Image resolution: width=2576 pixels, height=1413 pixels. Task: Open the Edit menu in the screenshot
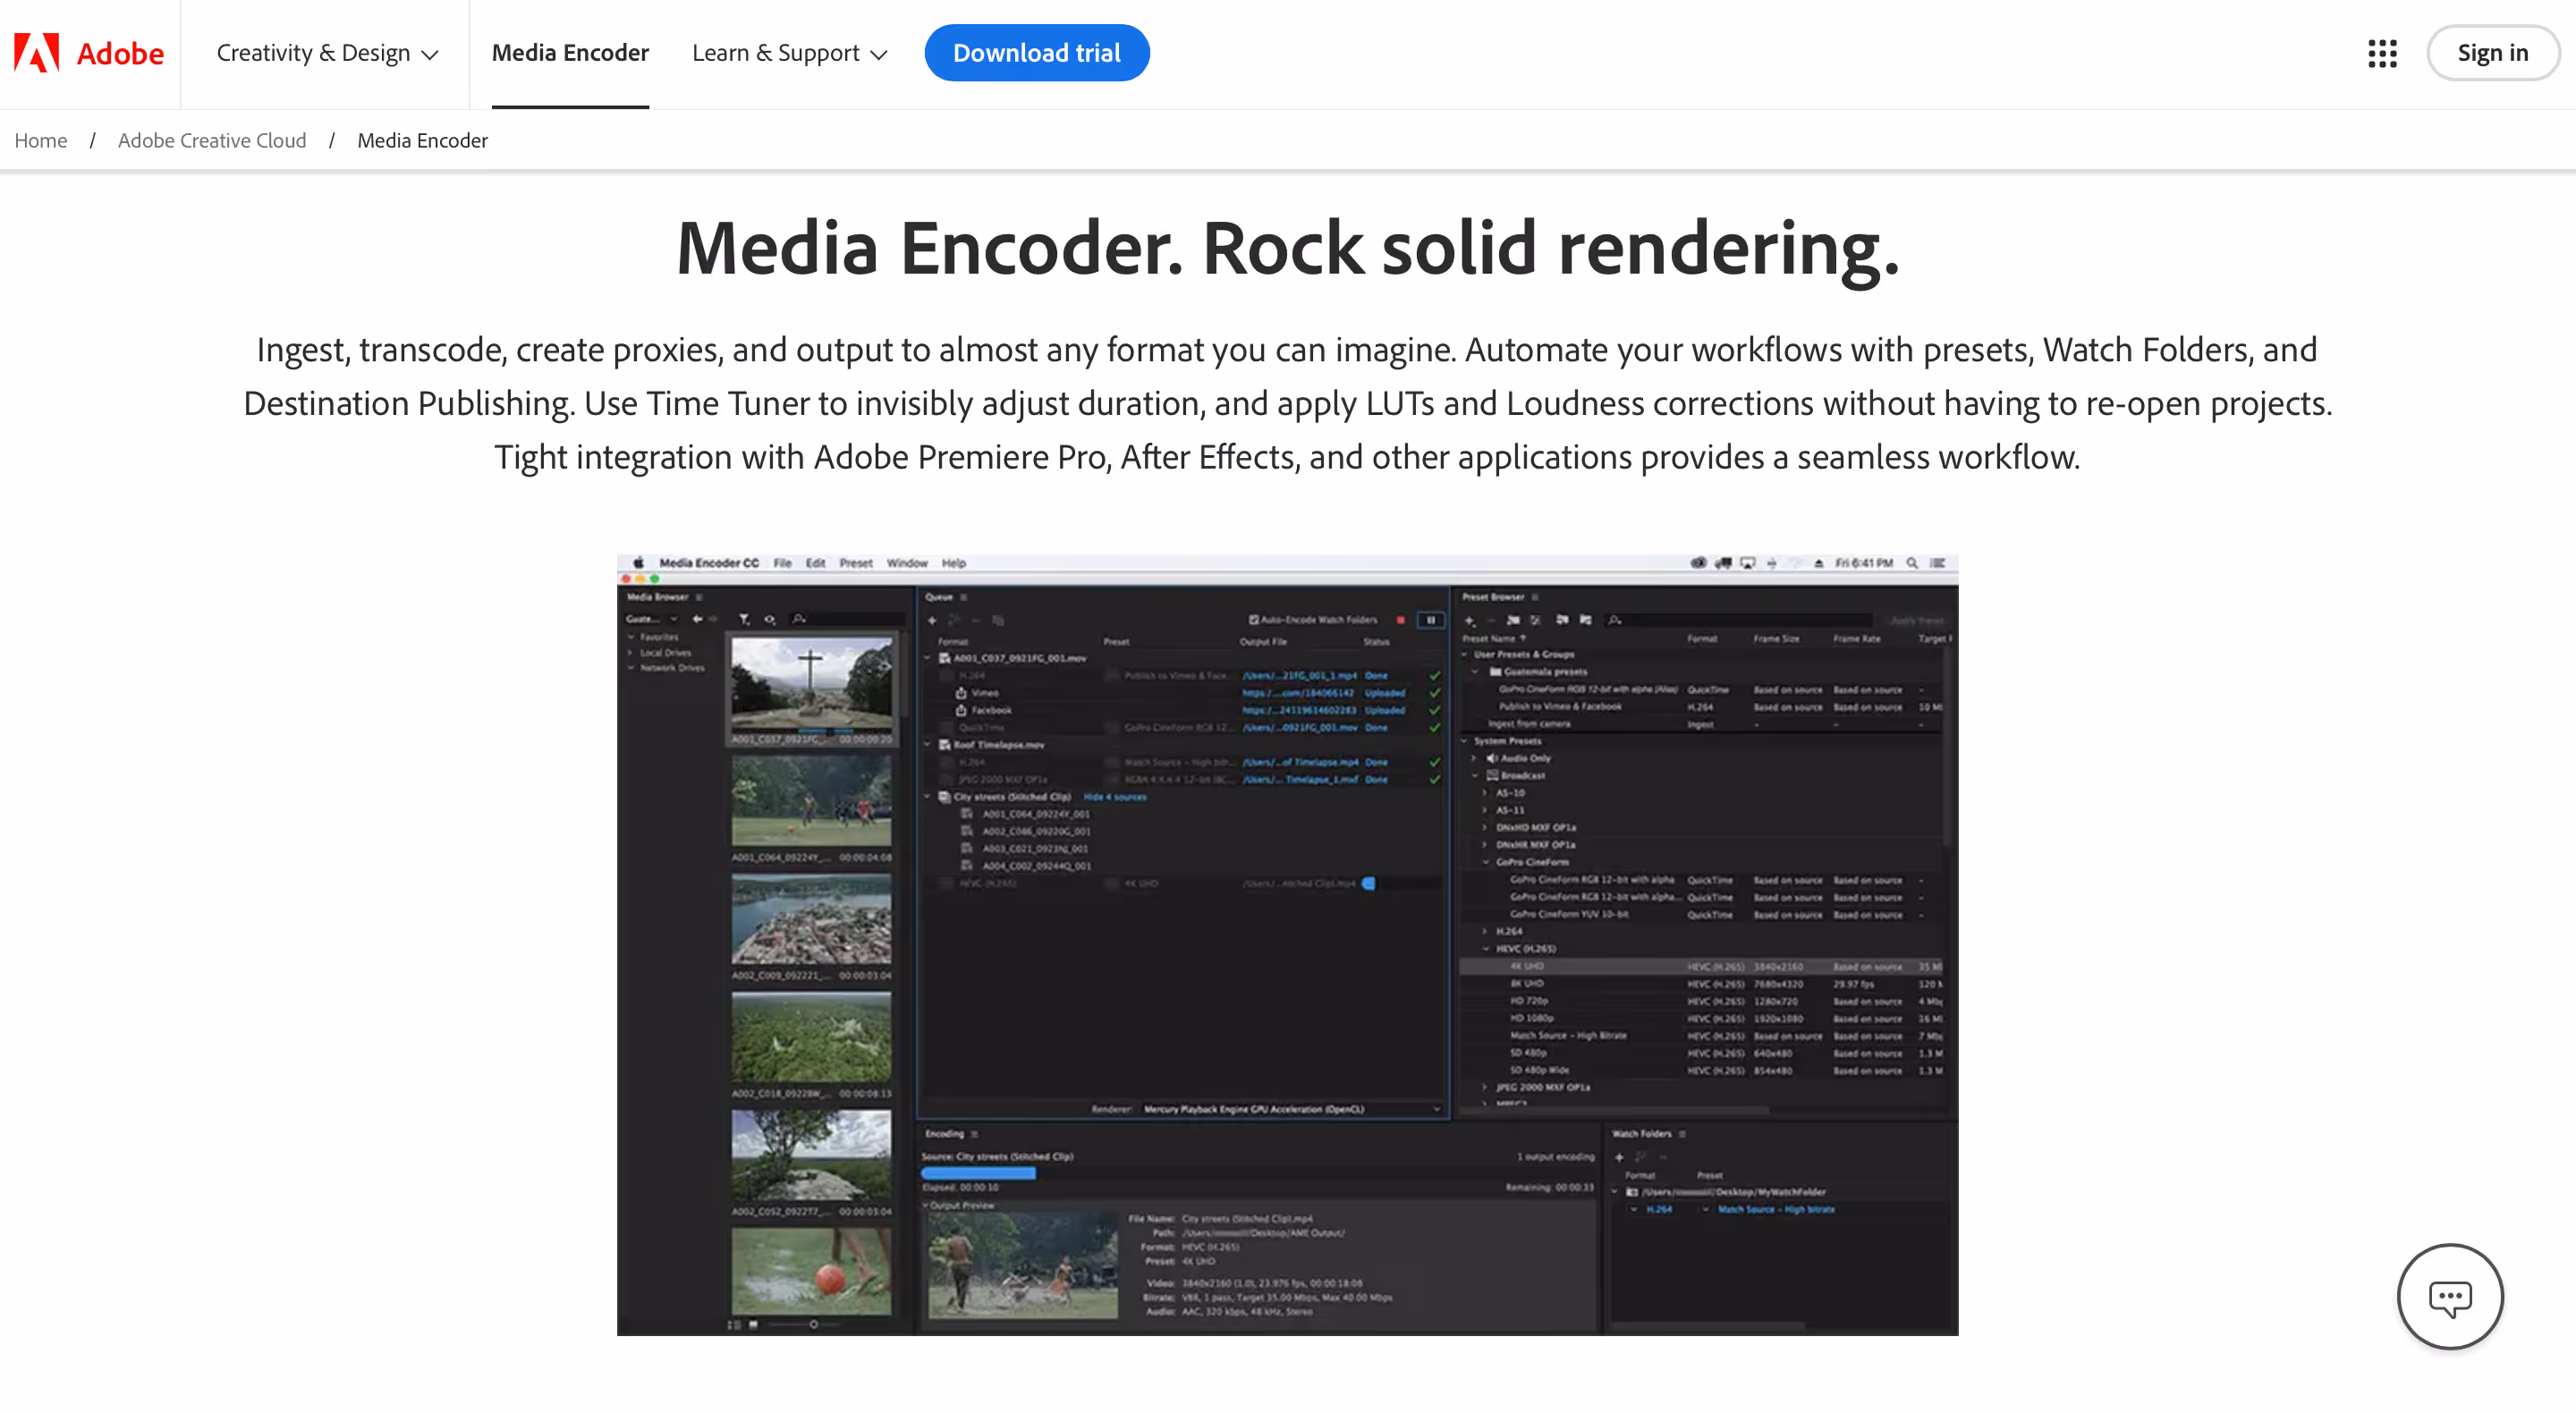(x=816, y=563)
